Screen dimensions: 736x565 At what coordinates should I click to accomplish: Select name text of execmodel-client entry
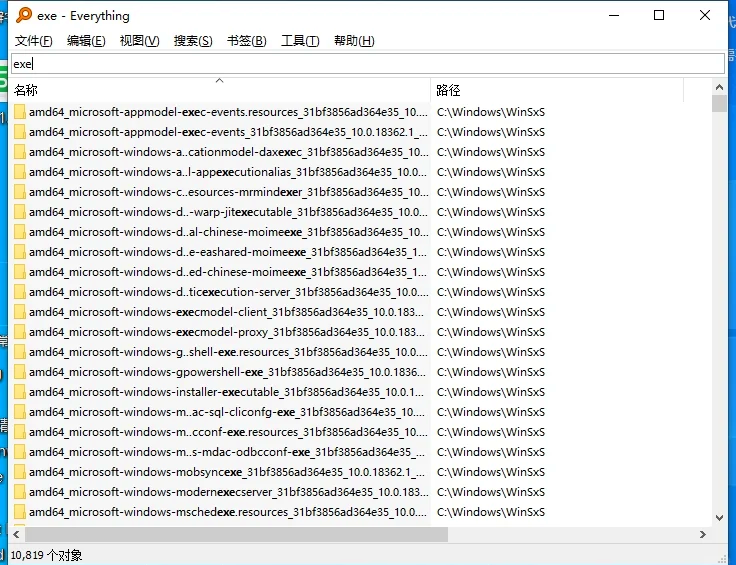[x=226, y=312]
